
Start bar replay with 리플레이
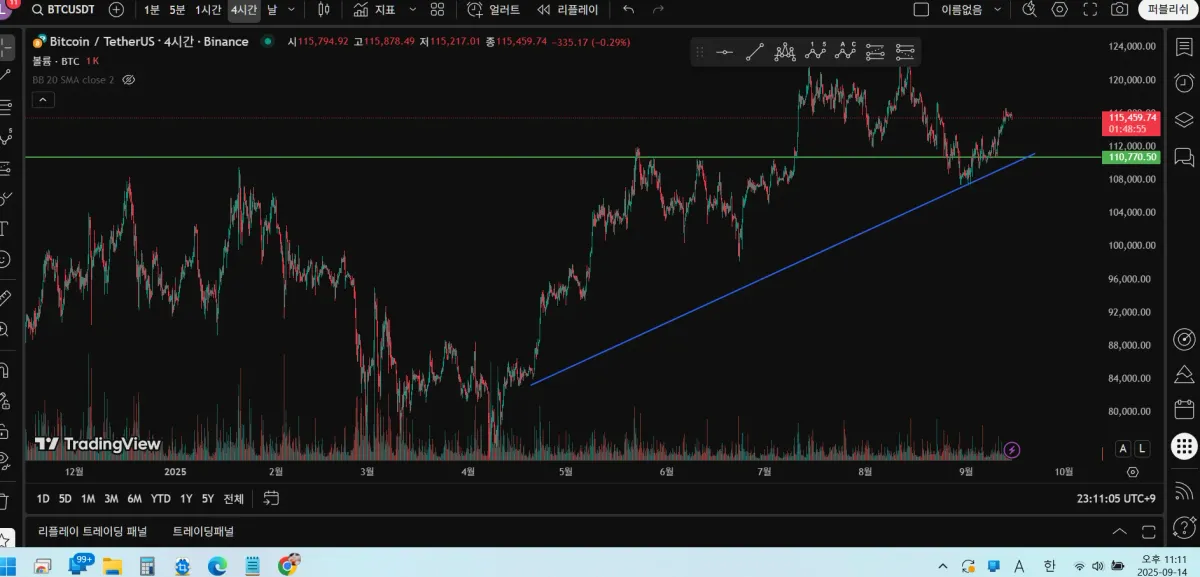coord(568,9)
